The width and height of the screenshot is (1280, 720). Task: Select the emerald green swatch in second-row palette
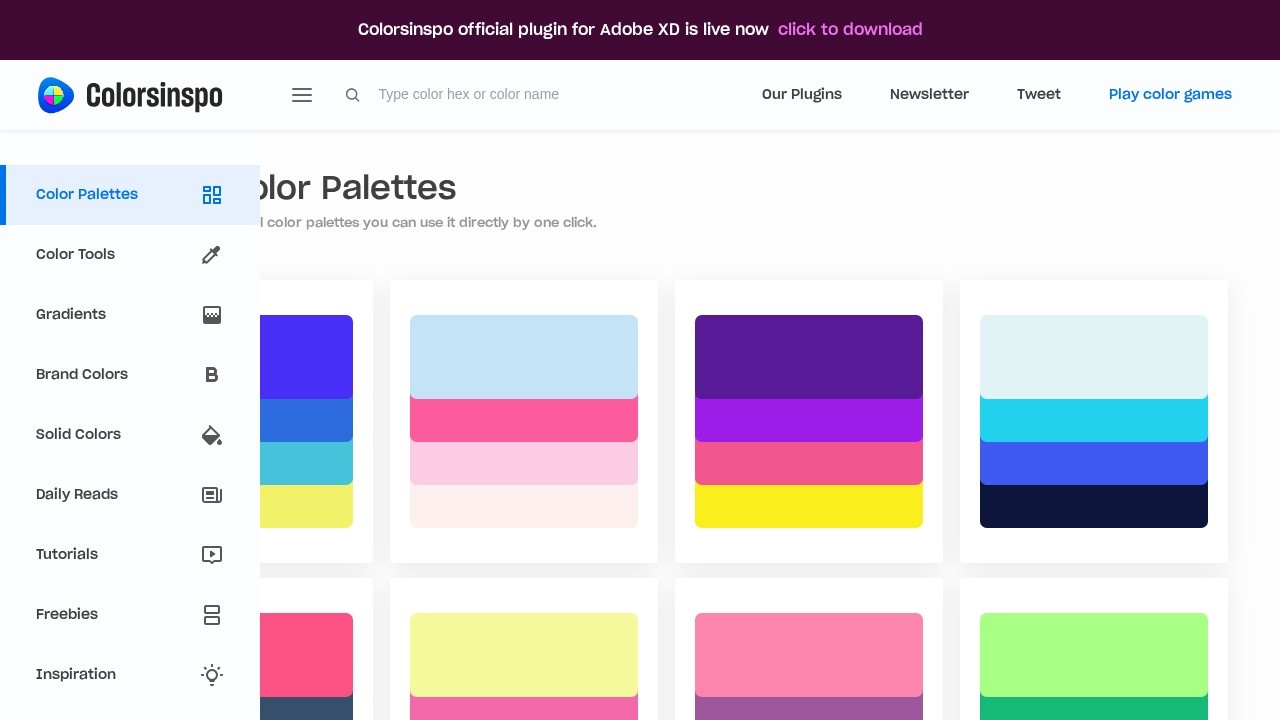pos(1094,709)
